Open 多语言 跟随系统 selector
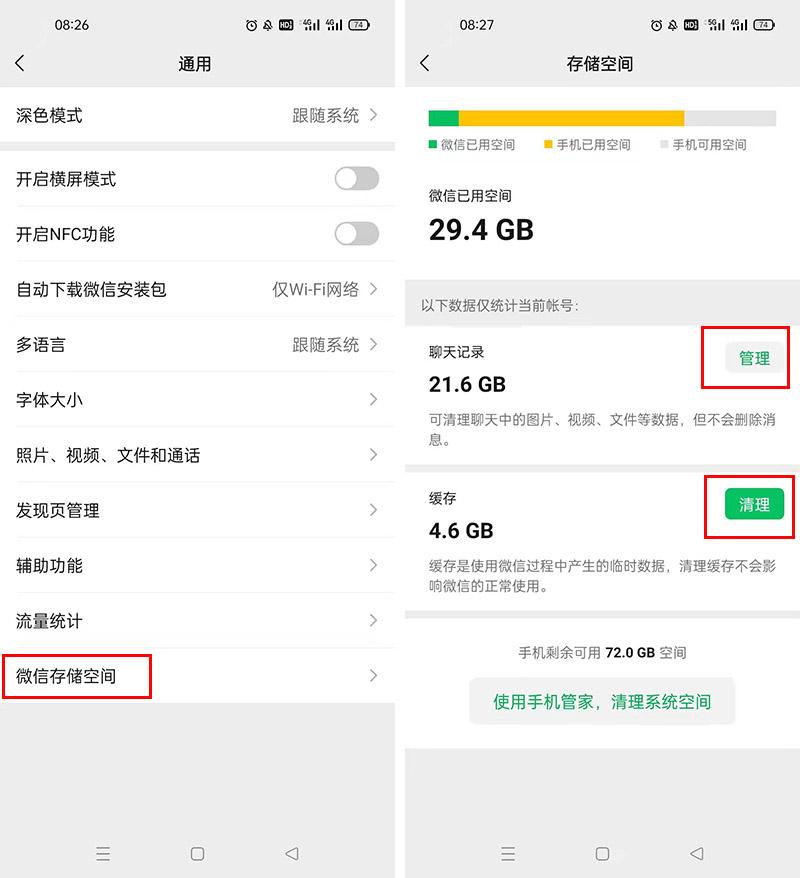The width and height of the screenshot is (800, 878). point(334,345)
